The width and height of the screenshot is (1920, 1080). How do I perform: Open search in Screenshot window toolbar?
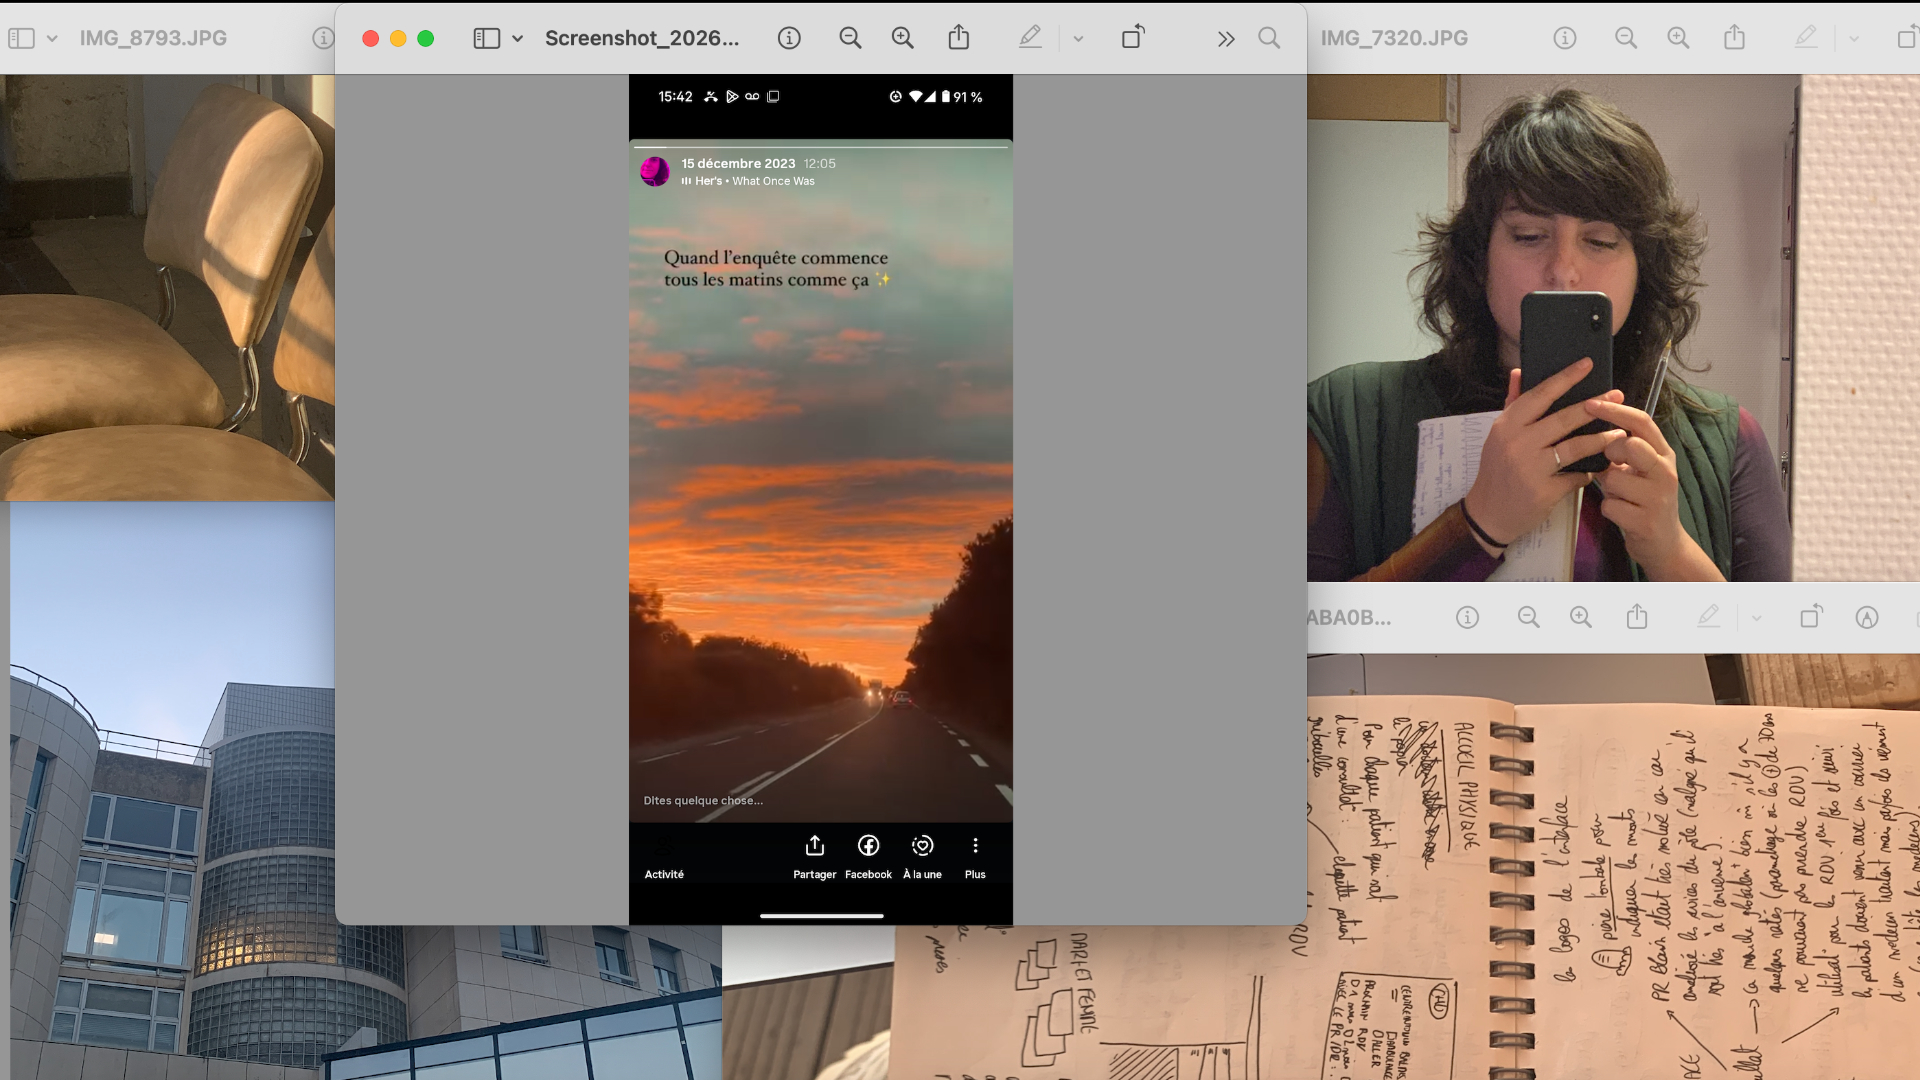pyautogui.click(x=1269, y=38)
